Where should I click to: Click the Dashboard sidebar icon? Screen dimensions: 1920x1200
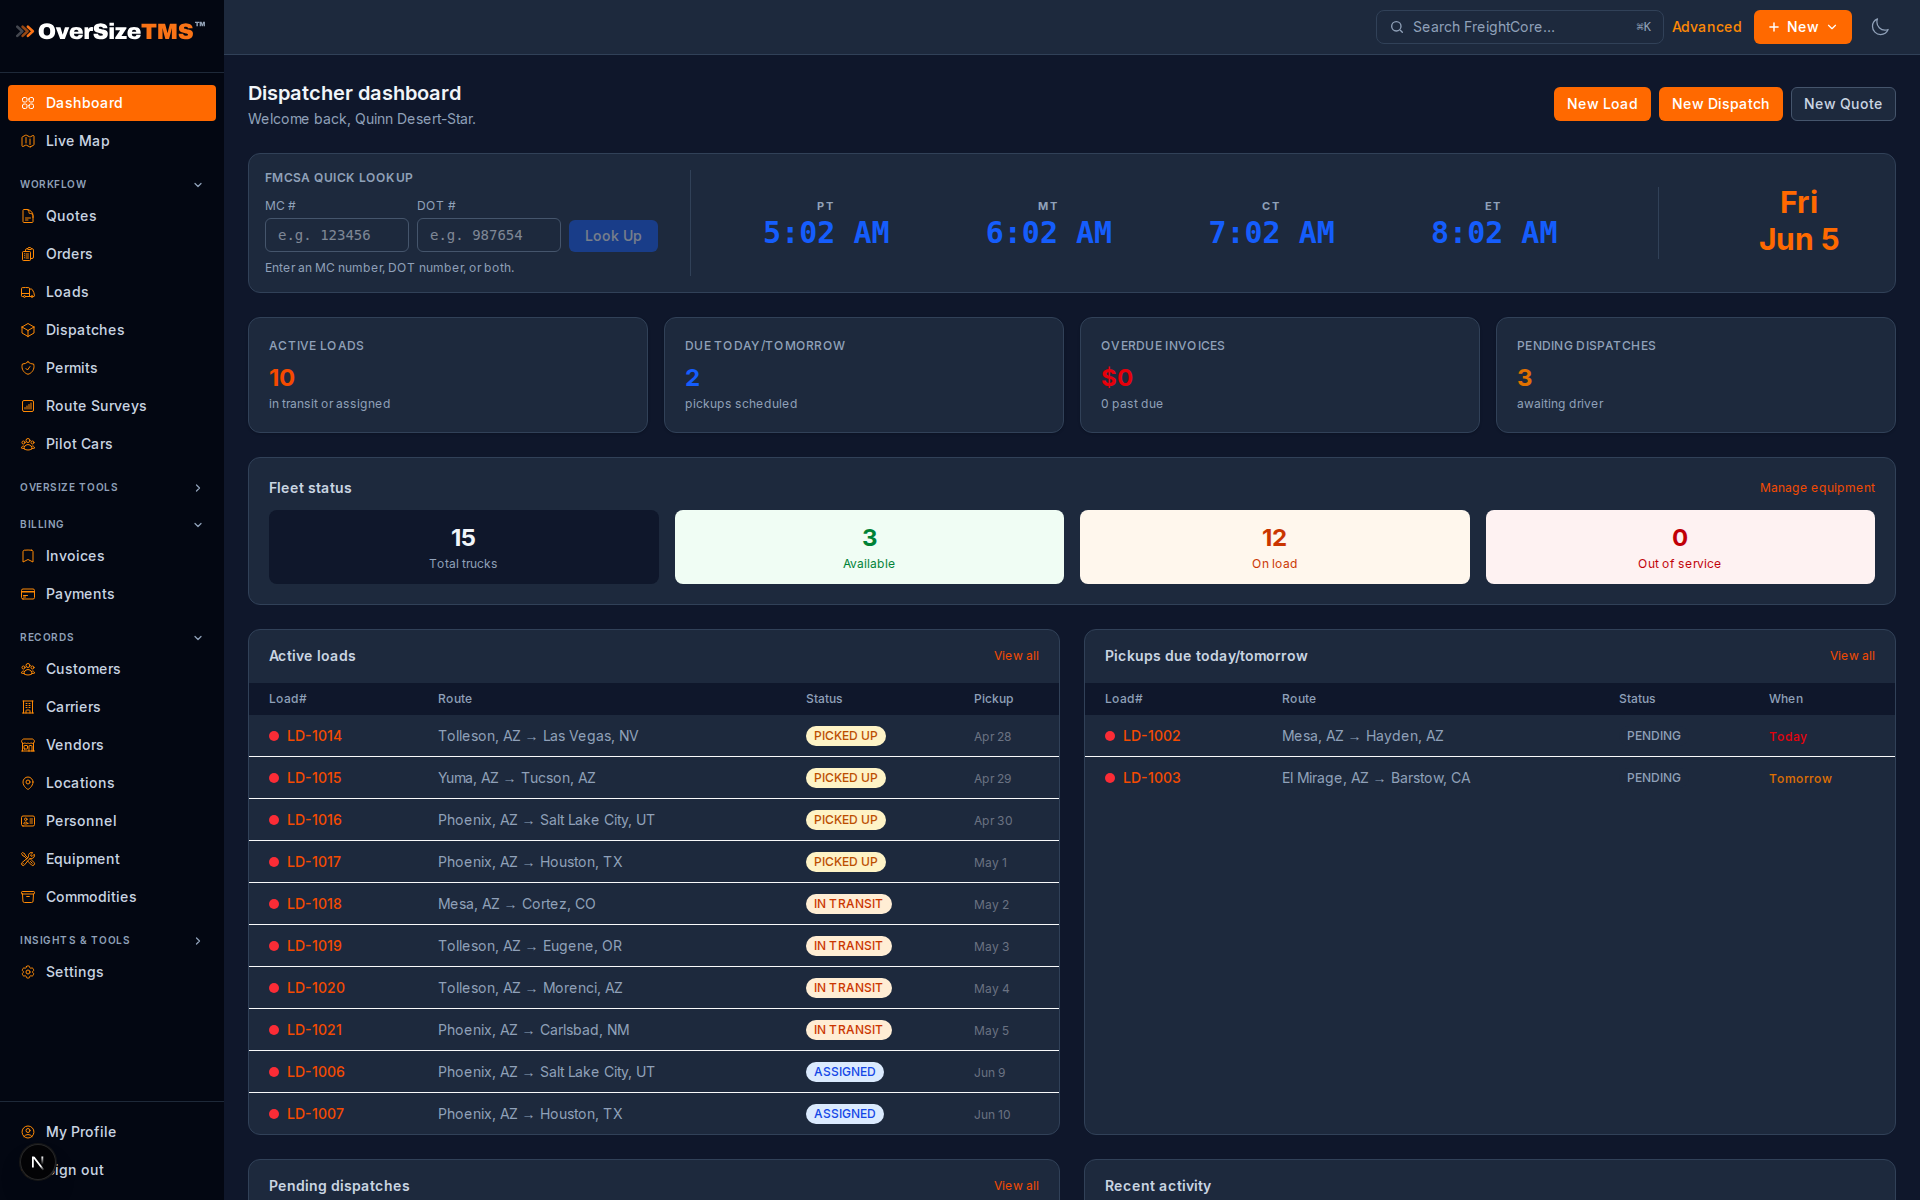[28, 103]
